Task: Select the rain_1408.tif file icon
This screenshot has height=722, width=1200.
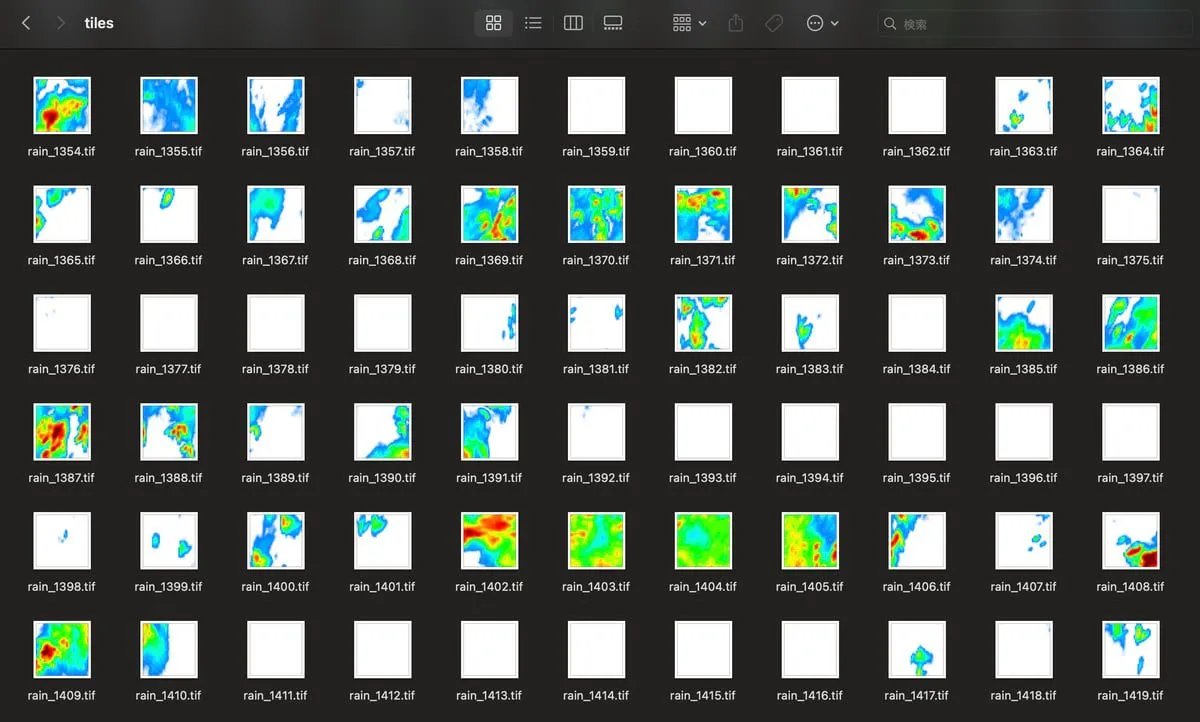Action: pos(1130,541)
